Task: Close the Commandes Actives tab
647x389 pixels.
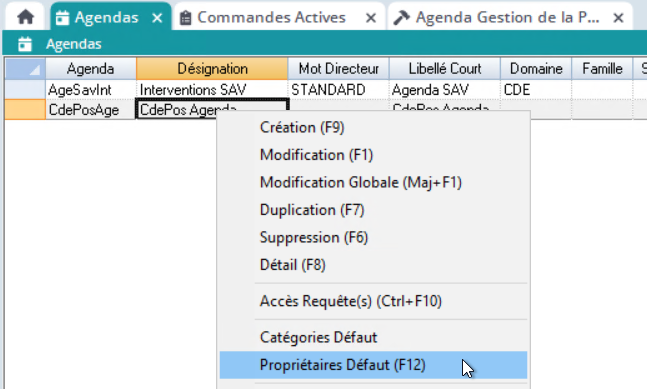Action: 371,18
